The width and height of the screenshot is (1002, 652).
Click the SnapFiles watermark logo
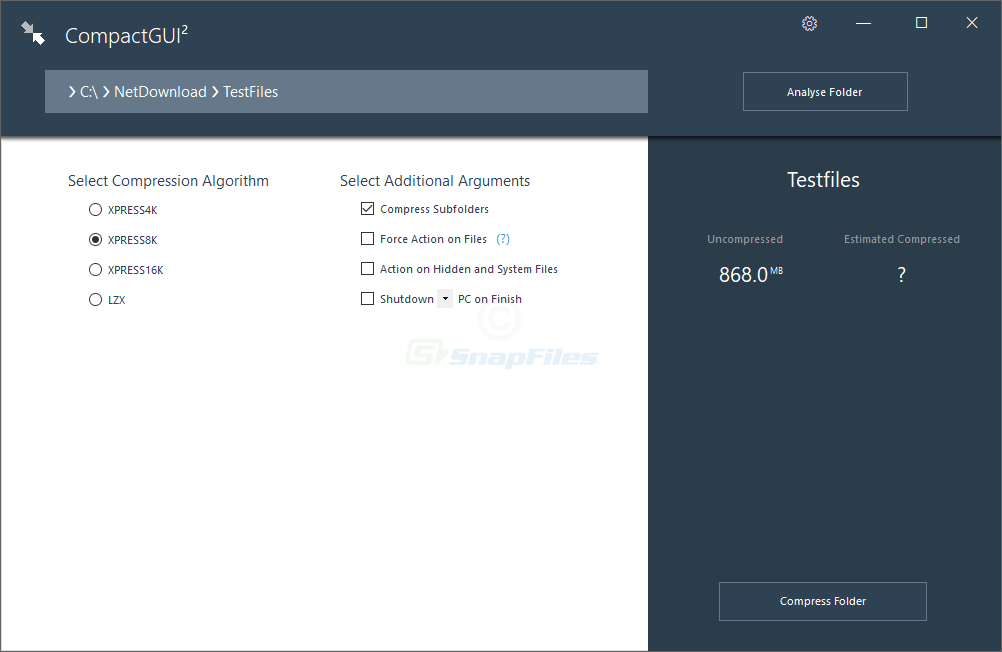pos(500,354)
